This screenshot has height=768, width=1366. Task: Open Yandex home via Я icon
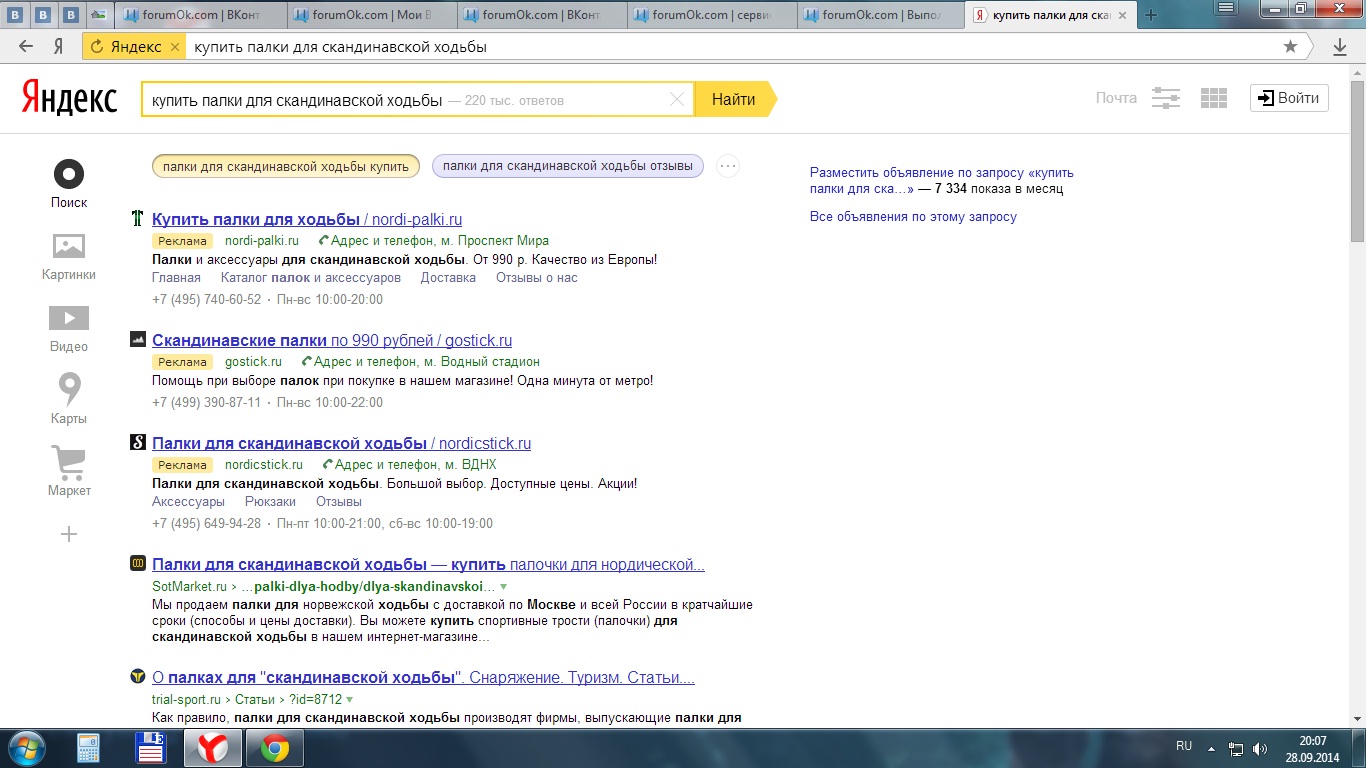click(x=59, y=47)
